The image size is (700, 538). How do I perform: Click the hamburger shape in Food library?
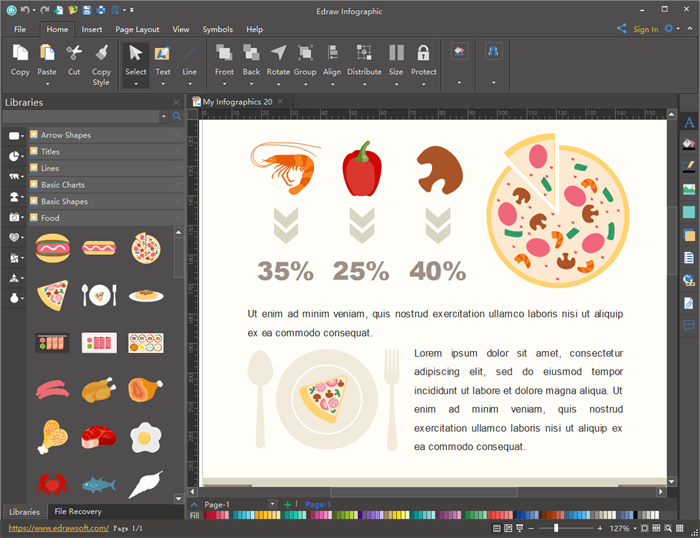pos(51,247)
